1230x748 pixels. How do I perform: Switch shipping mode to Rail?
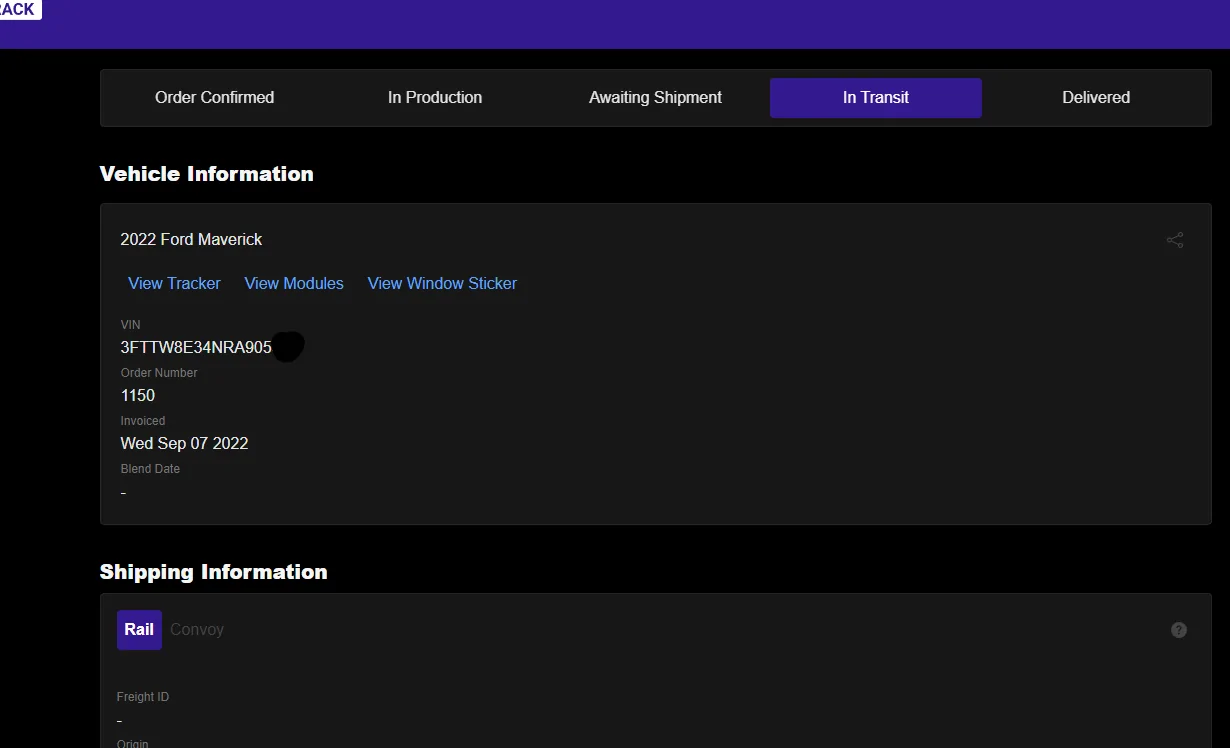pyautogui.click(x=139, y=630)
